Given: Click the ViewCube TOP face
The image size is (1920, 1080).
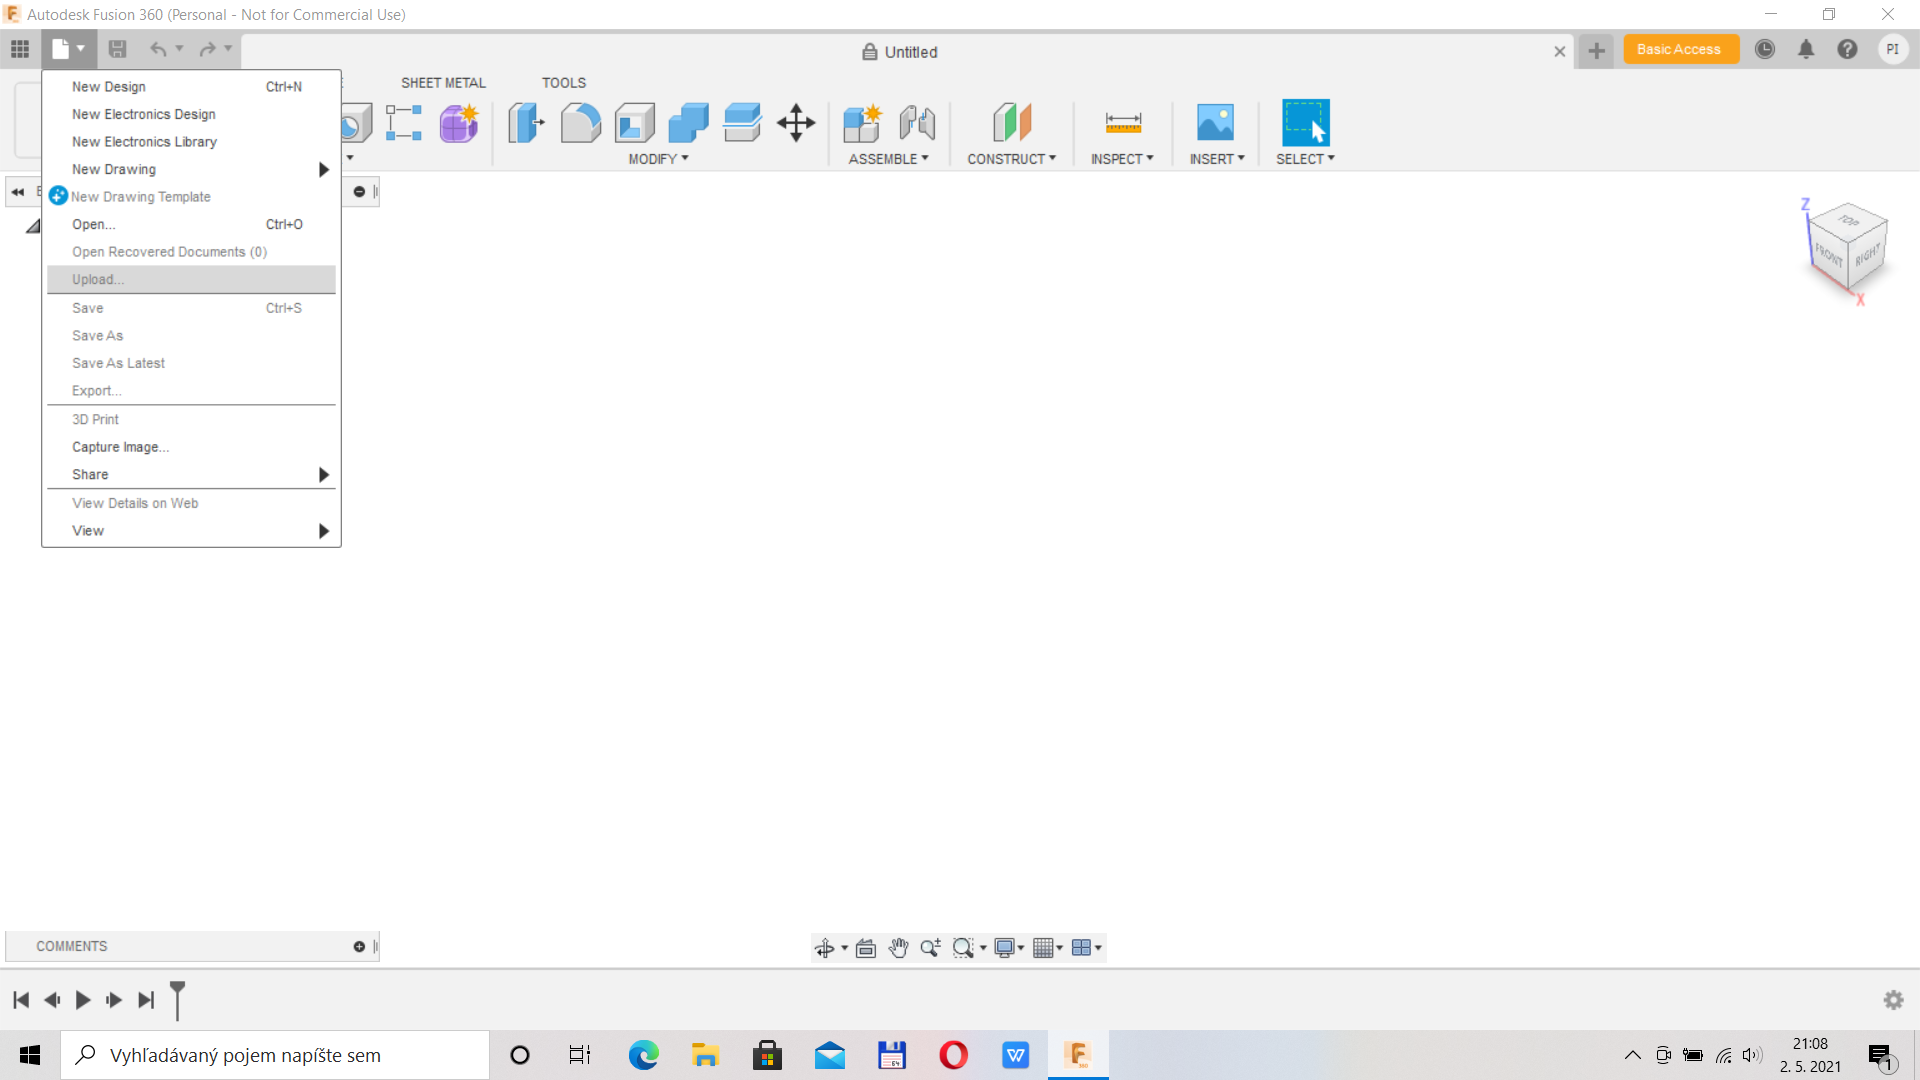Looking at the screenshot, I should (1849, 221).
